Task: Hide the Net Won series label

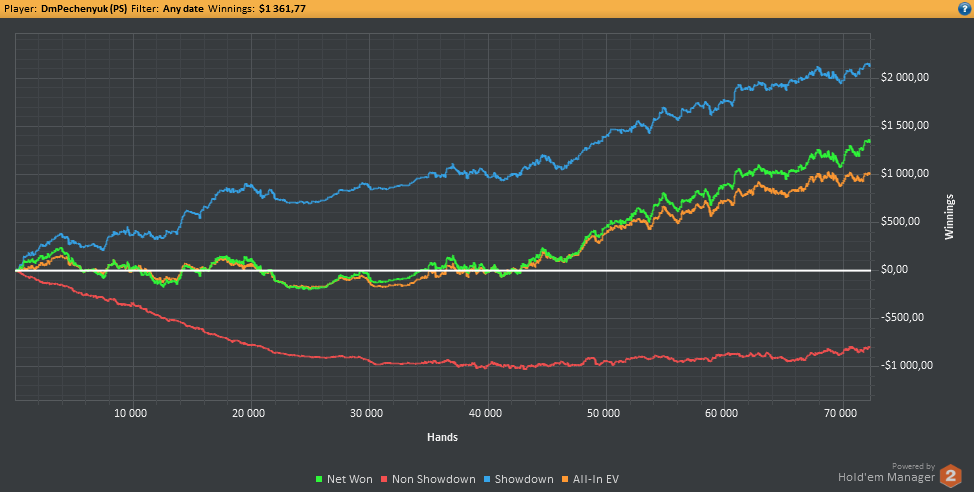Action: [x=350, y=480]
